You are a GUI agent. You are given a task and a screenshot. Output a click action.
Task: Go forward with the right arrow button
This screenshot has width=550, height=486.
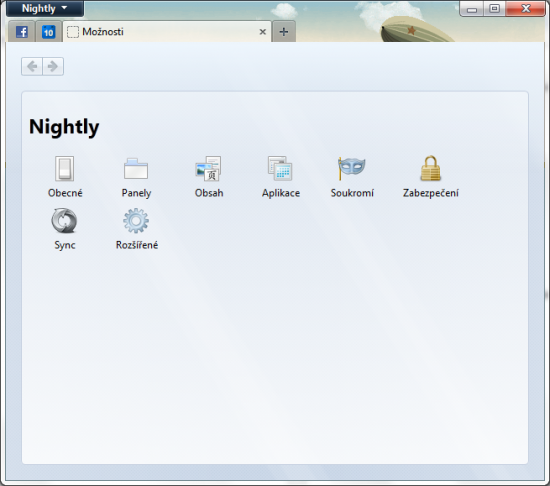(x=53, y=66)
